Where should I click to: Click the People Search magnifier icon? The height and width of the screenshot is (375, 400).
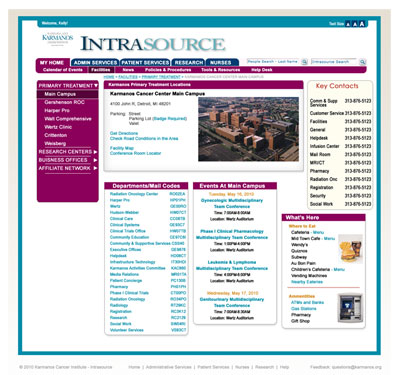(x=304, y=62)
